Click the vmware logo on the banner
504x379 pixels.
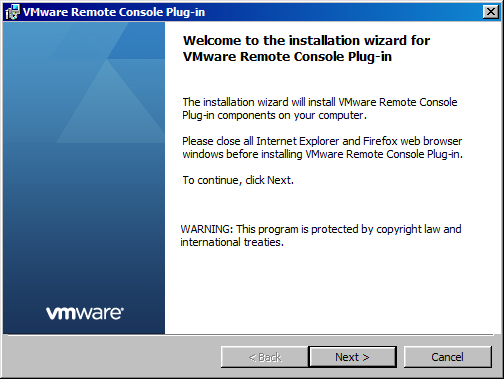click(85, 313)
